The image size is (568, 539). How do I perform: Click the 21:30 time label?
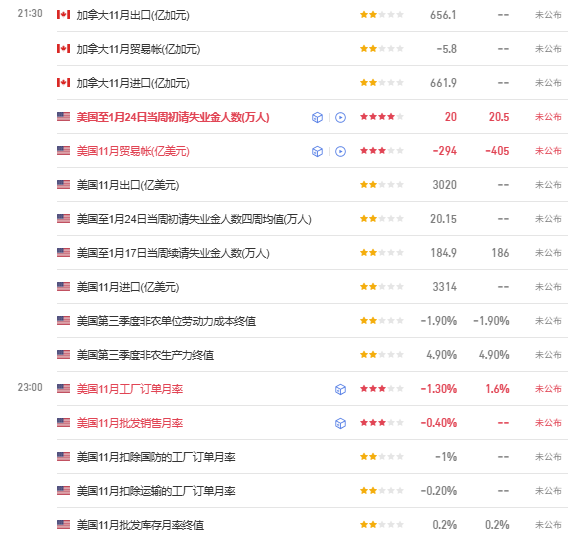[x=30, y=13]
